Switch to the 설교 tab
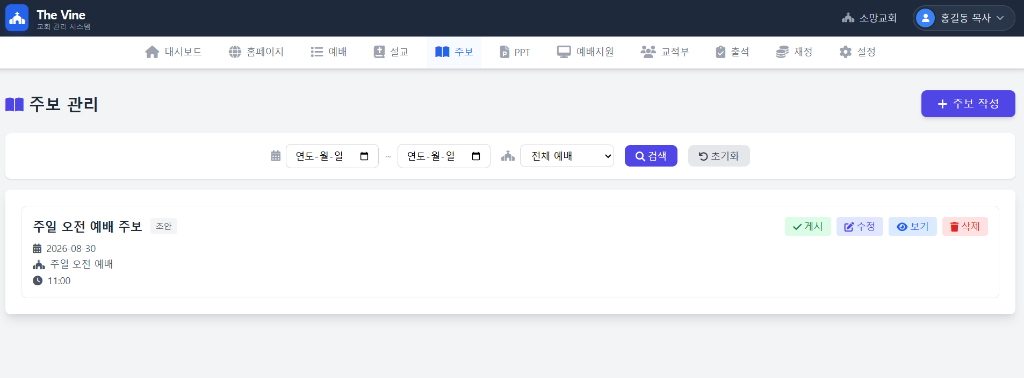The height and width of the screenshot is (378, 1024). pos(391,52)
